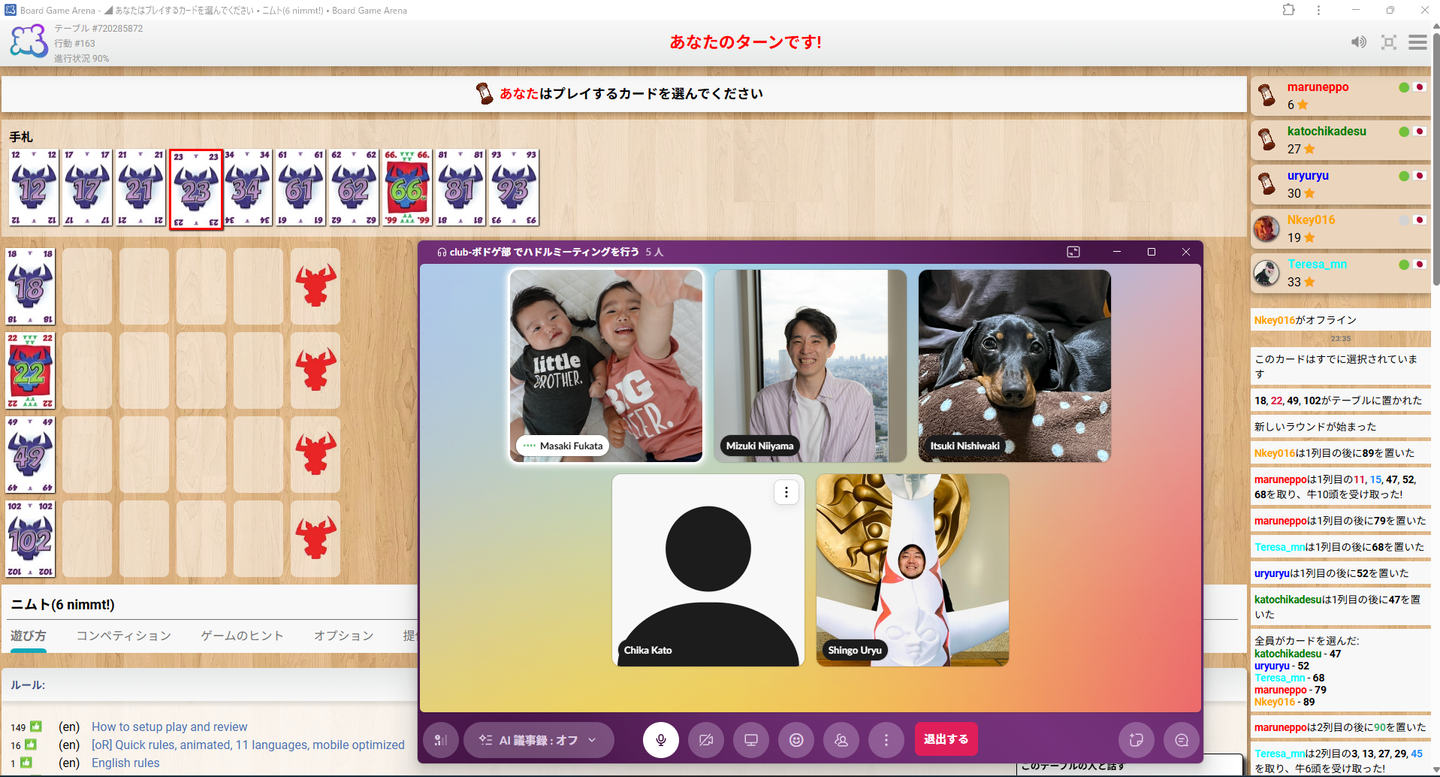The height and width of the screenshot is (777, 1440).
Task: Click the 'ニムト(6 nimmt!)' game title
Action: (x=62, y=605)
